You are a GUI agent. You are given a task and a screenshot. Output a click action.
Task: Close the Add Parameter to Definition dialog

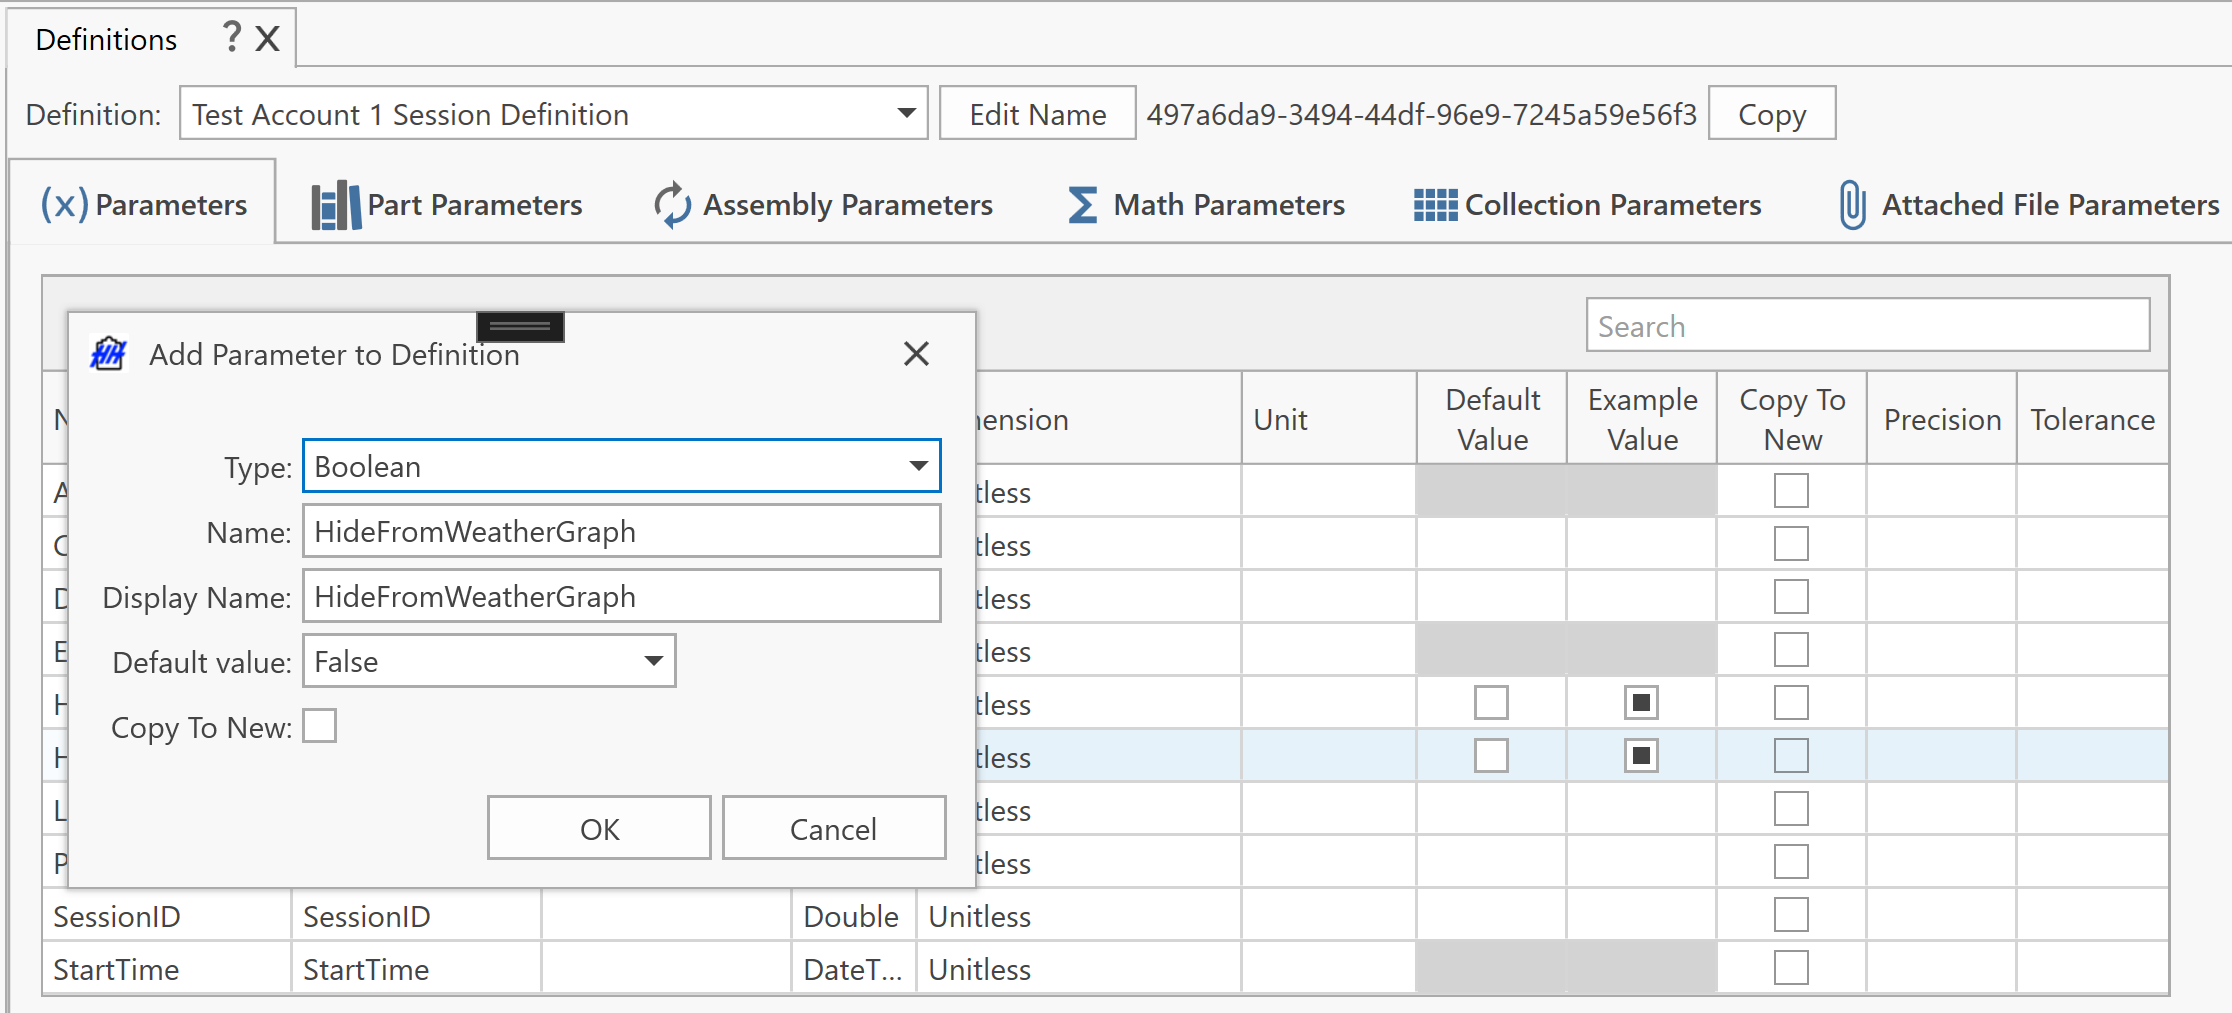pos(916,353)
